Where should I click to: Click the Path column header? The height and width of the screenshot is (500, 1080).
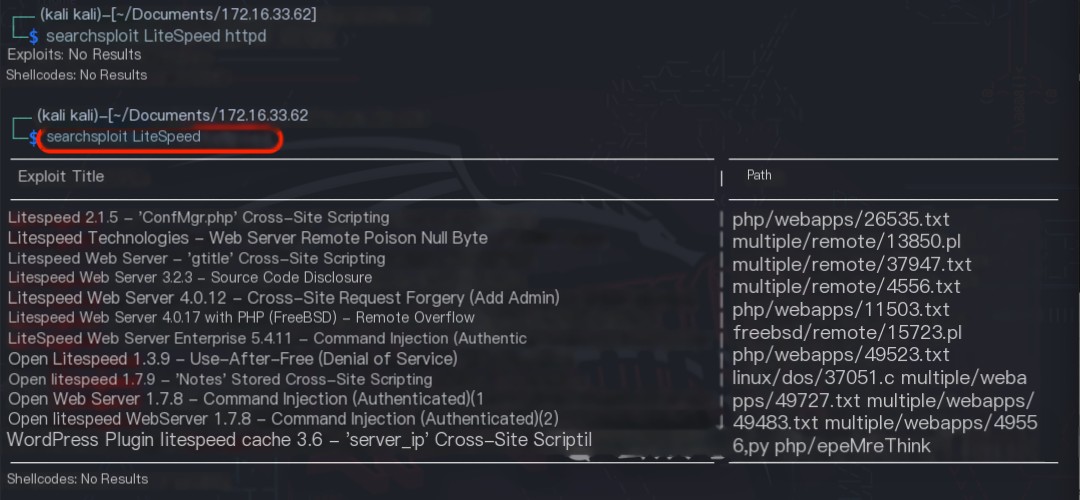tap(759, 175)
